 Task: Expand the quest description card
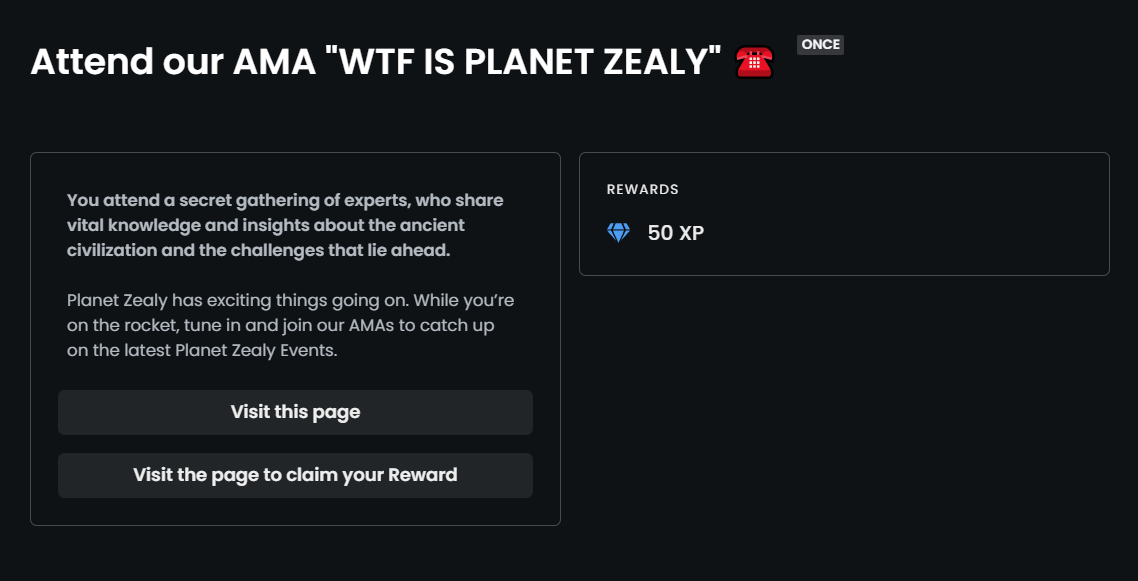point(295,337)
